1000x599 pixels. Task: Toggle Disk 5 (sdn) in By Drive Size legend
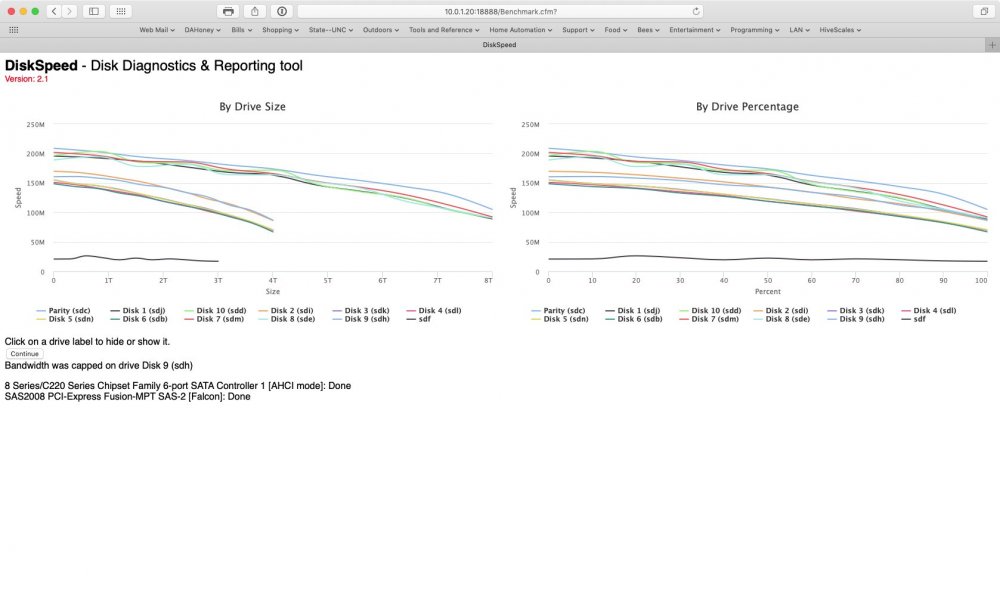[65, 319]
